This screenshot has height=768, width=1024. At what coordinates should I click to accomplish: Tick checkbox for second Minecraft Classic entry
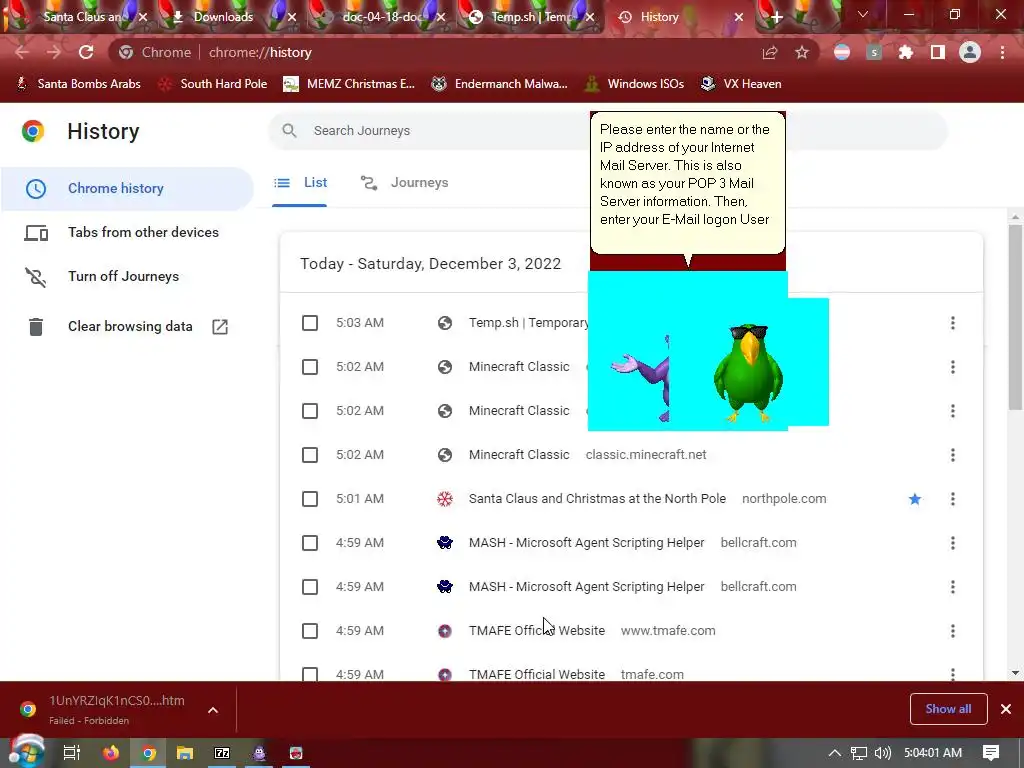[x=310, y=411]
